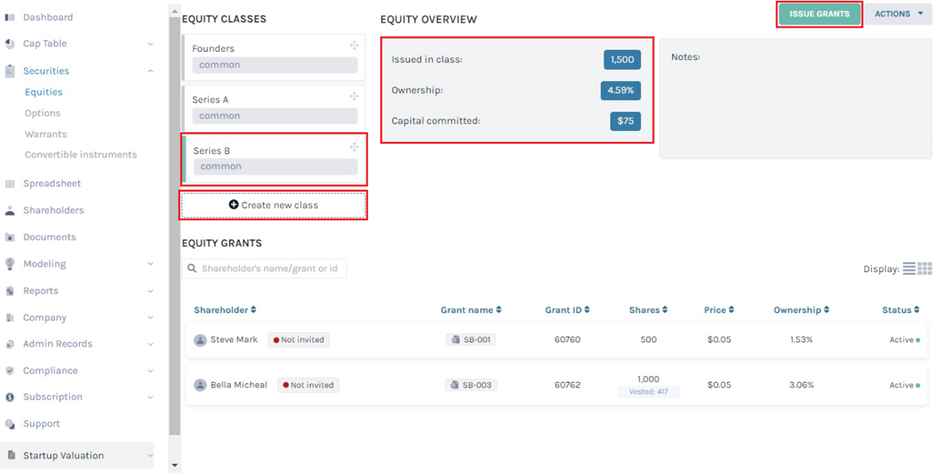
Task: Sort grants by Shareholder column
Action: (225, 310)
